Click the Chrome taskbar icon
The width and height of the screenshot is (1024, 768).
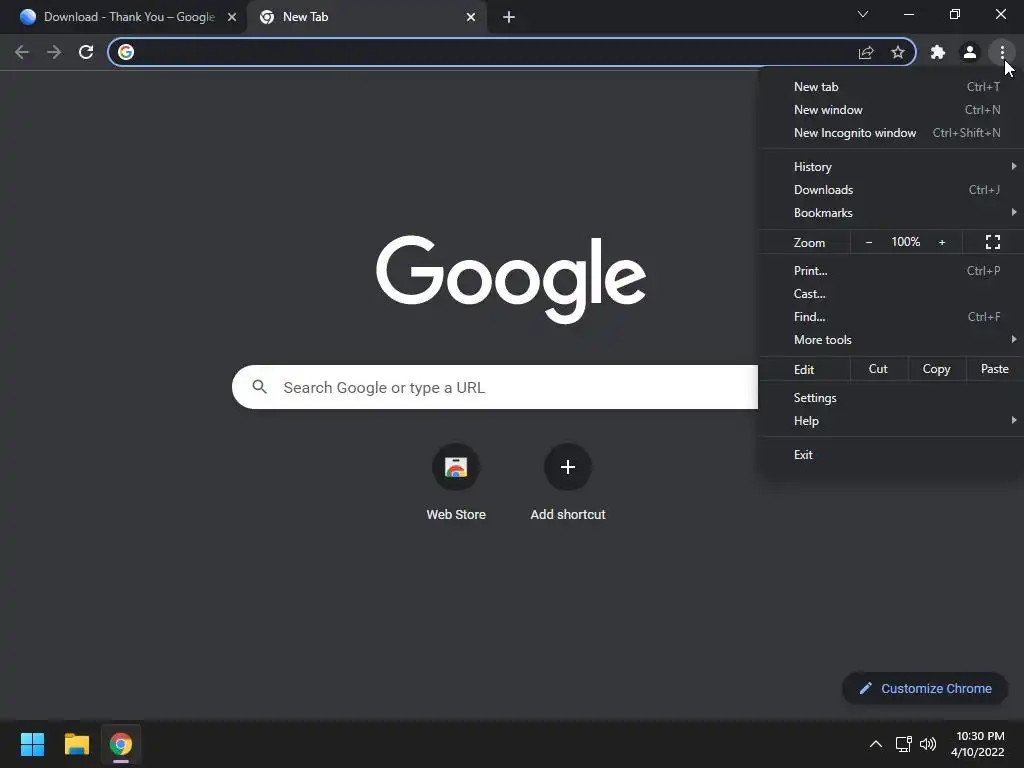[121, 744]
